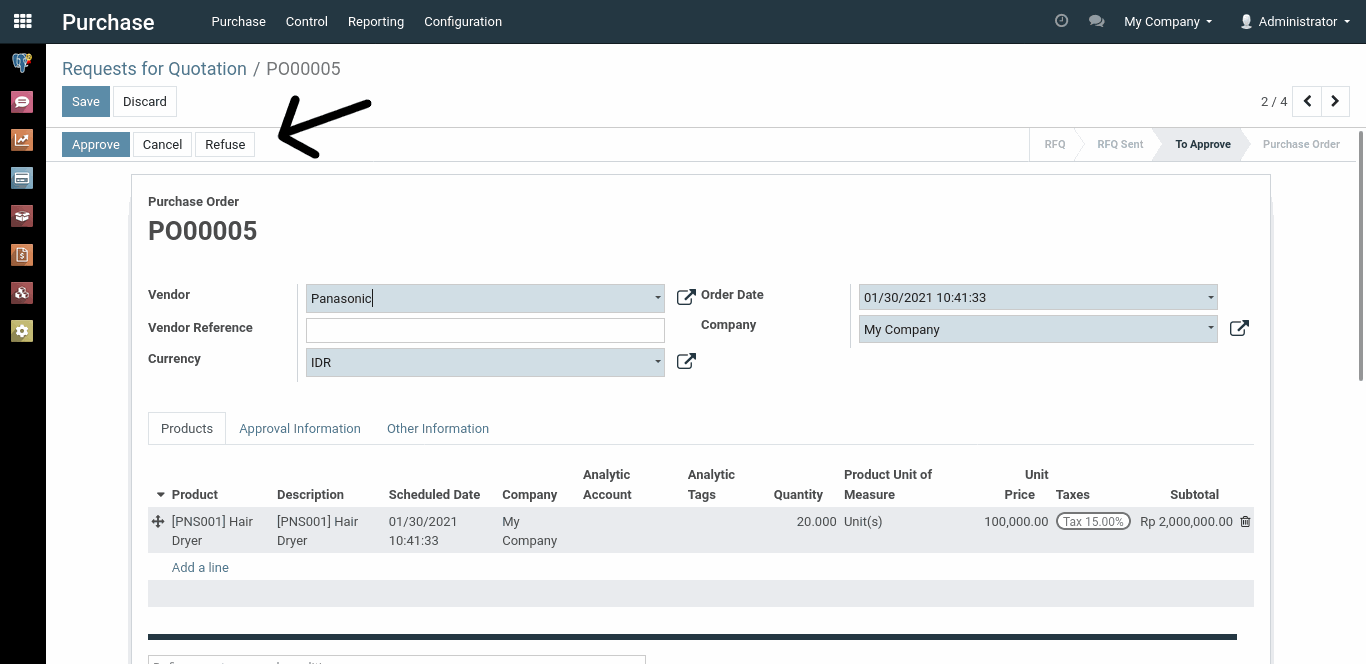Open the Order Date picker dropdown
The width and height of the screenshot is (1366, 664).
pos(1210,298)
